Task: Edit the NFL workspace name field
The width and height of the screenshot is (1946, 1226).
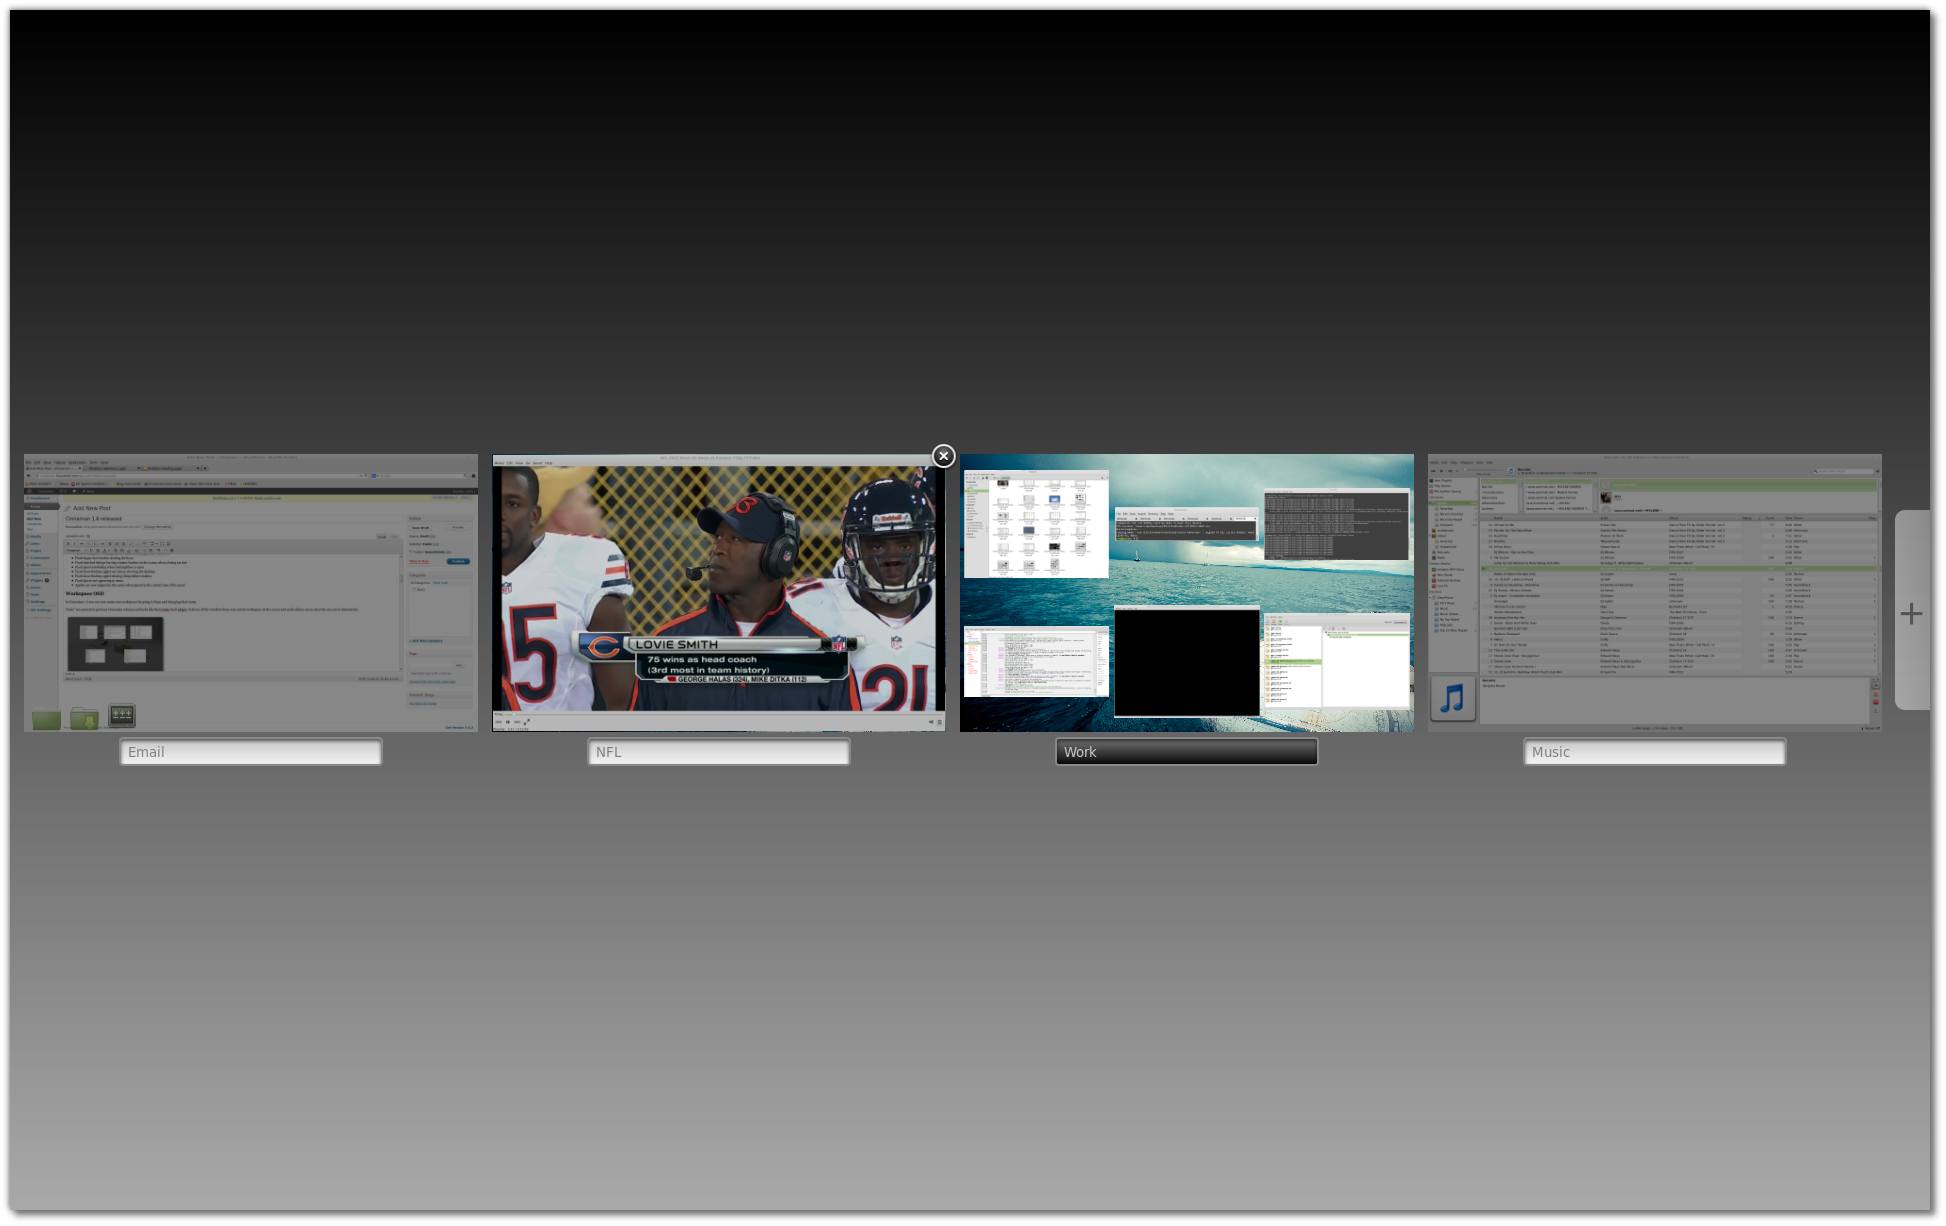Action: pos(718,752)
